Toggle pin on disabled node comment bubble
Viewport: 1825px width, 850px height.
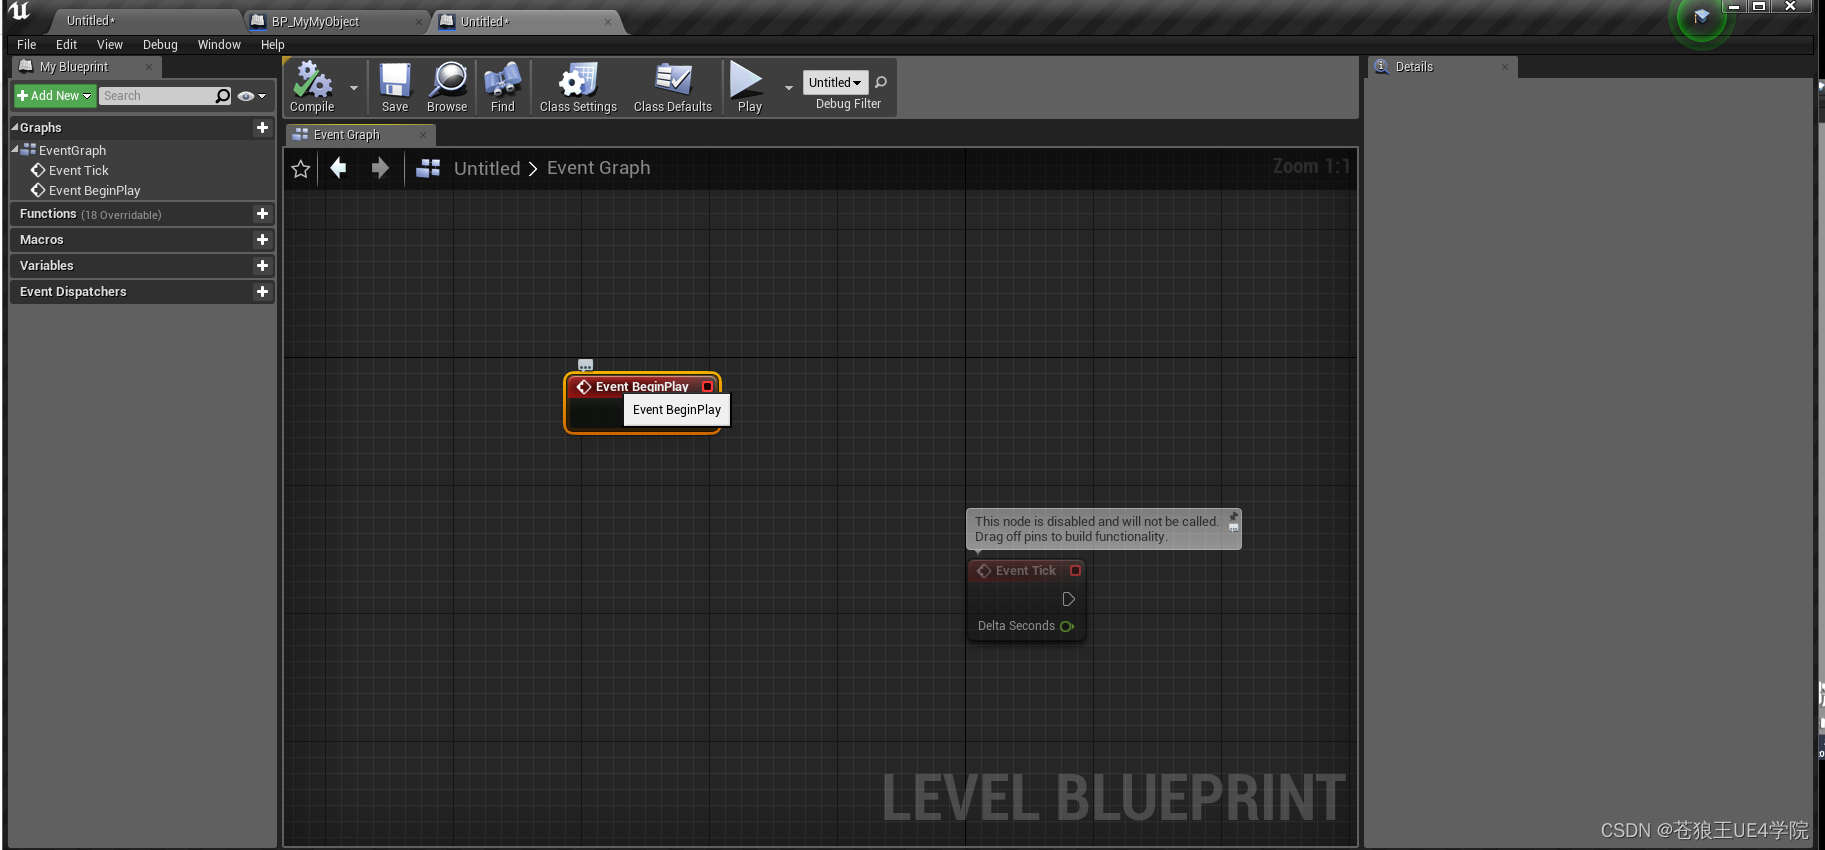tap(1234, 516)
